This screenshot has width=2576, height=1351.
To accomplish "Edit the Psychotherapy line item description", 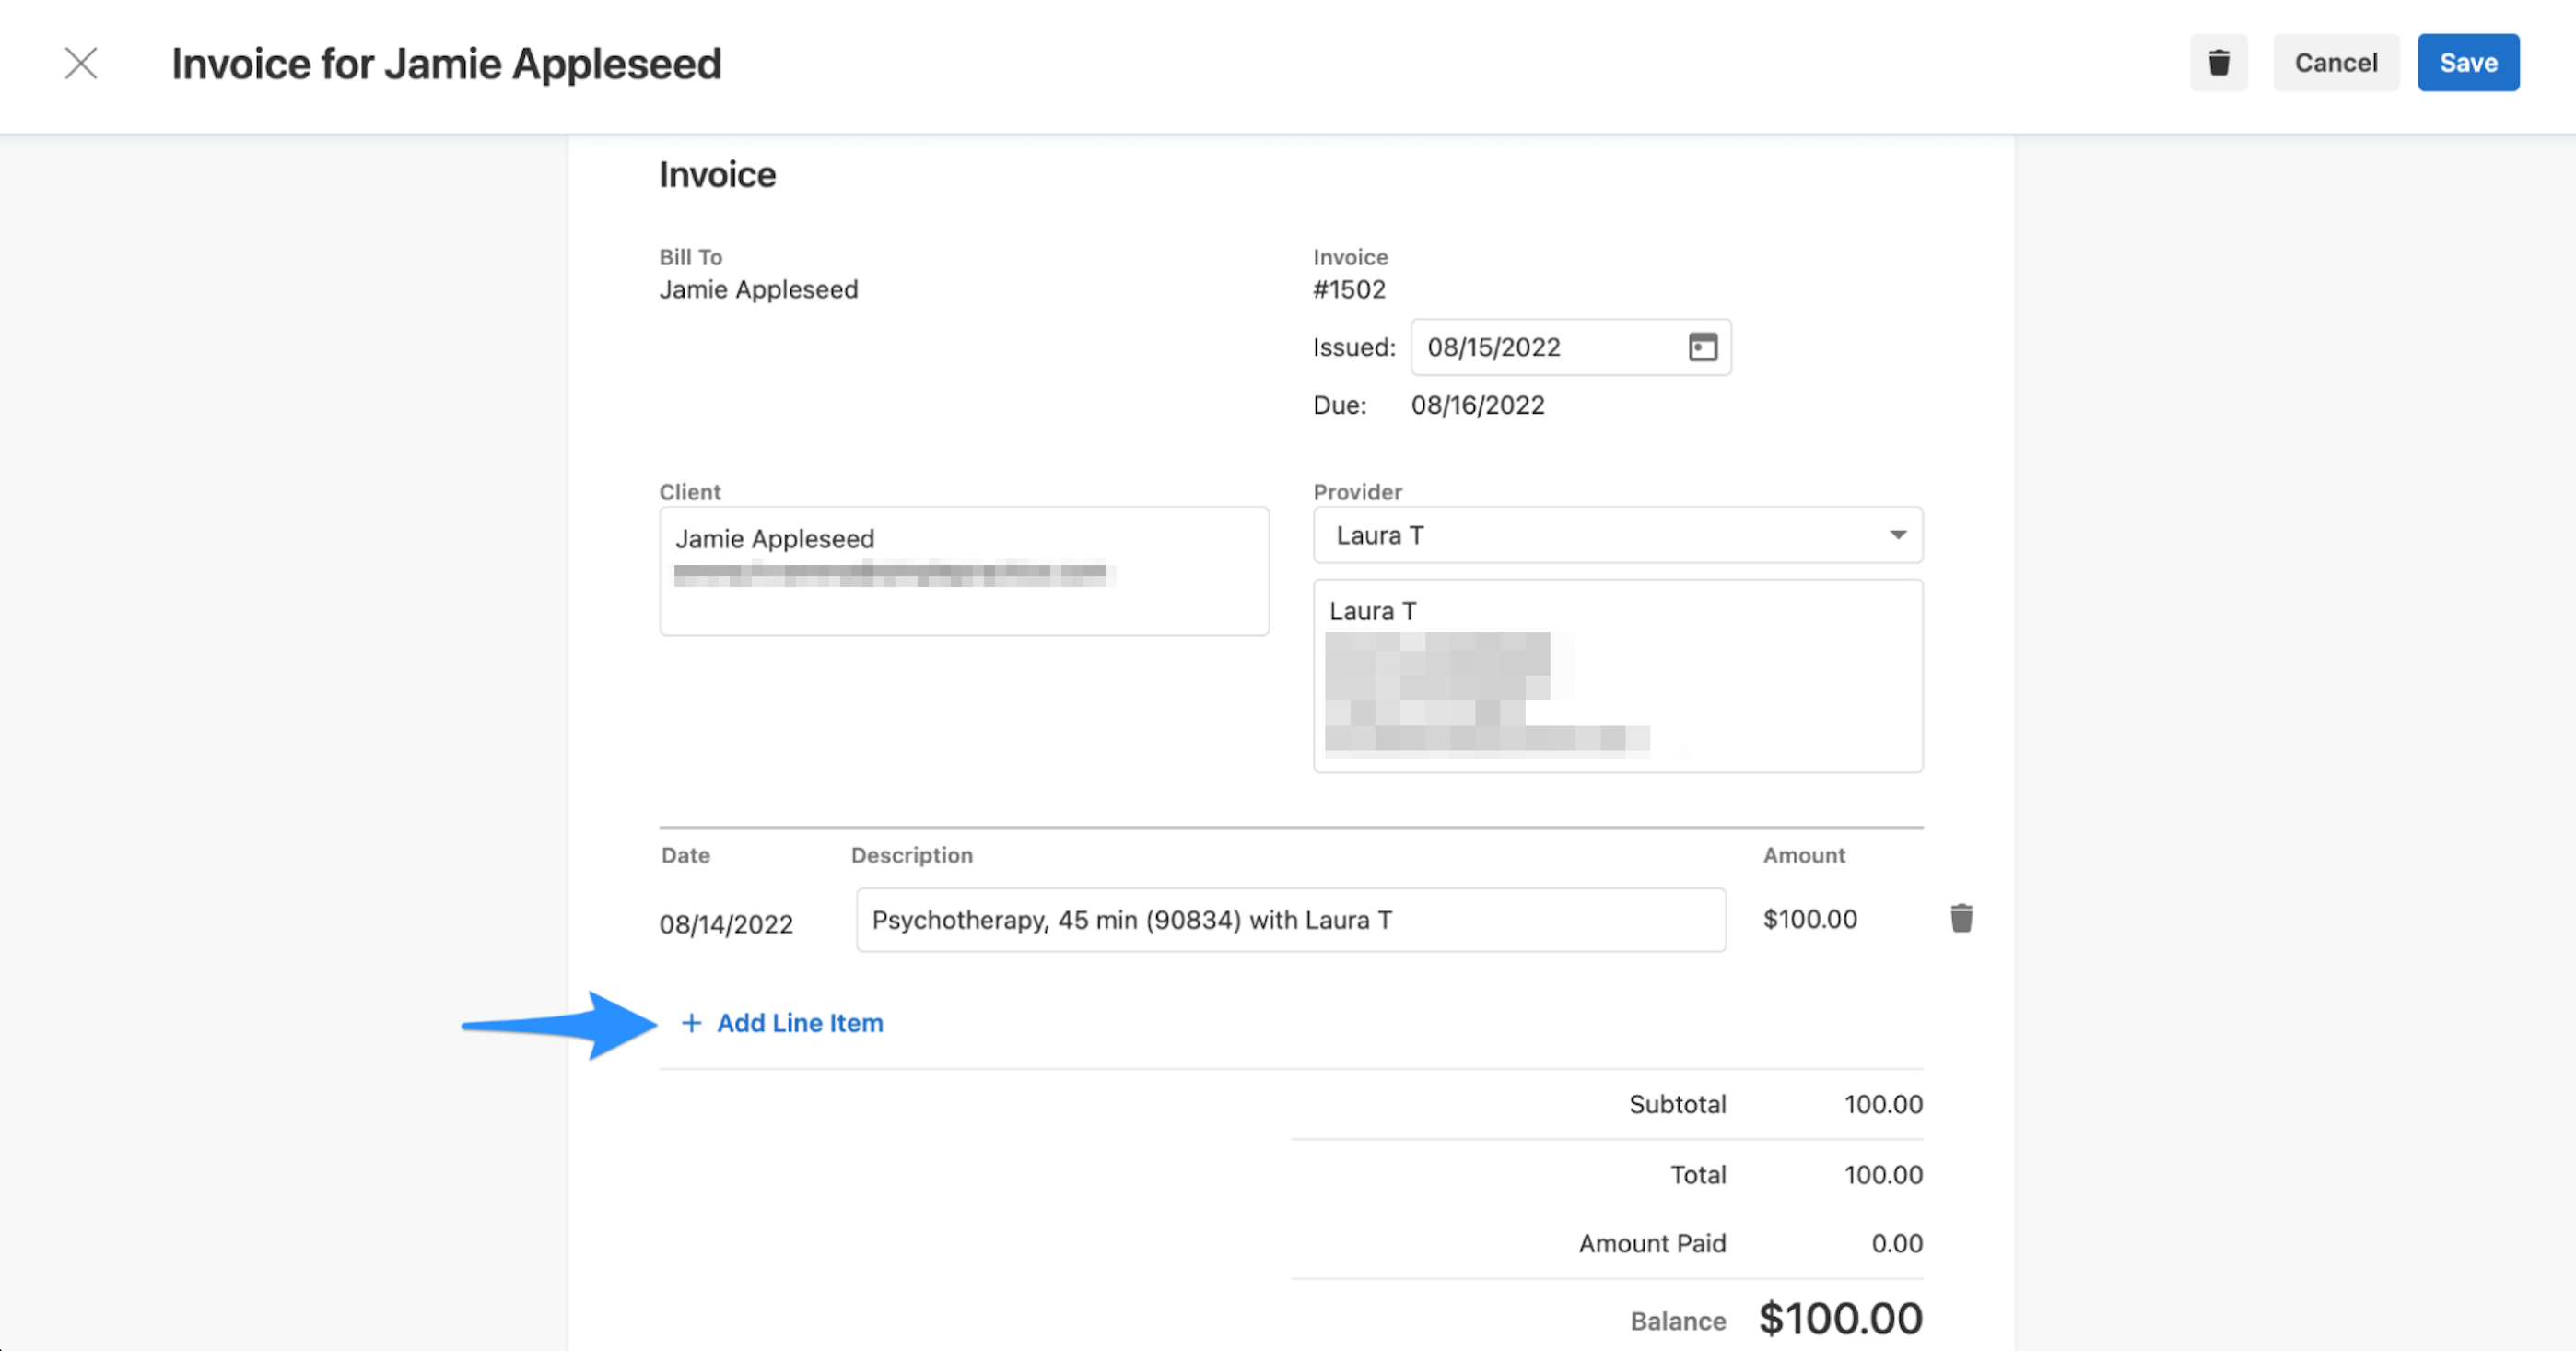I will pyautogui.click(x=1290, y=920).
